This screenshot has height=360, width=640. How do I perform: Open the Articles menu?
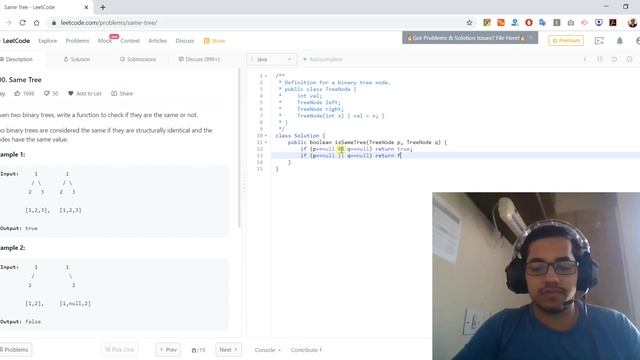point(158,41)
